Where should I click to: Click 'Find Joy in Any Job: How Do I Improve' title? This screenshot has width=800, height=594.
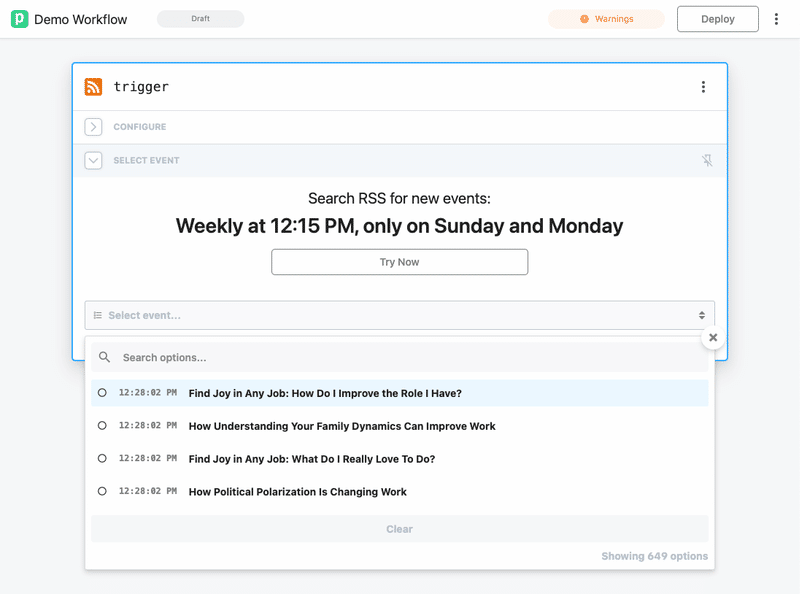325,393
